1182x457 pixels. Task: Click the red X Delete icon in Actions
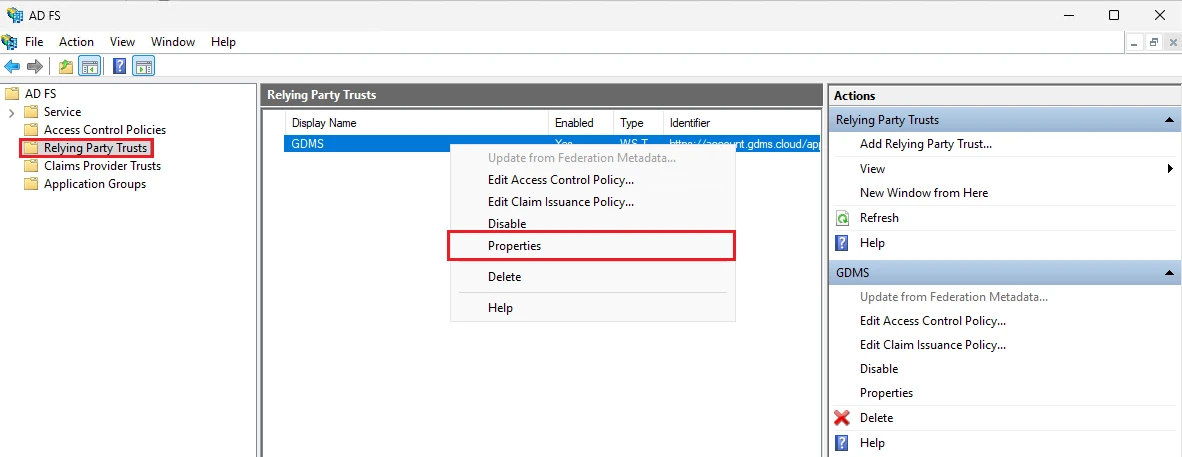(x=842, y=418)
